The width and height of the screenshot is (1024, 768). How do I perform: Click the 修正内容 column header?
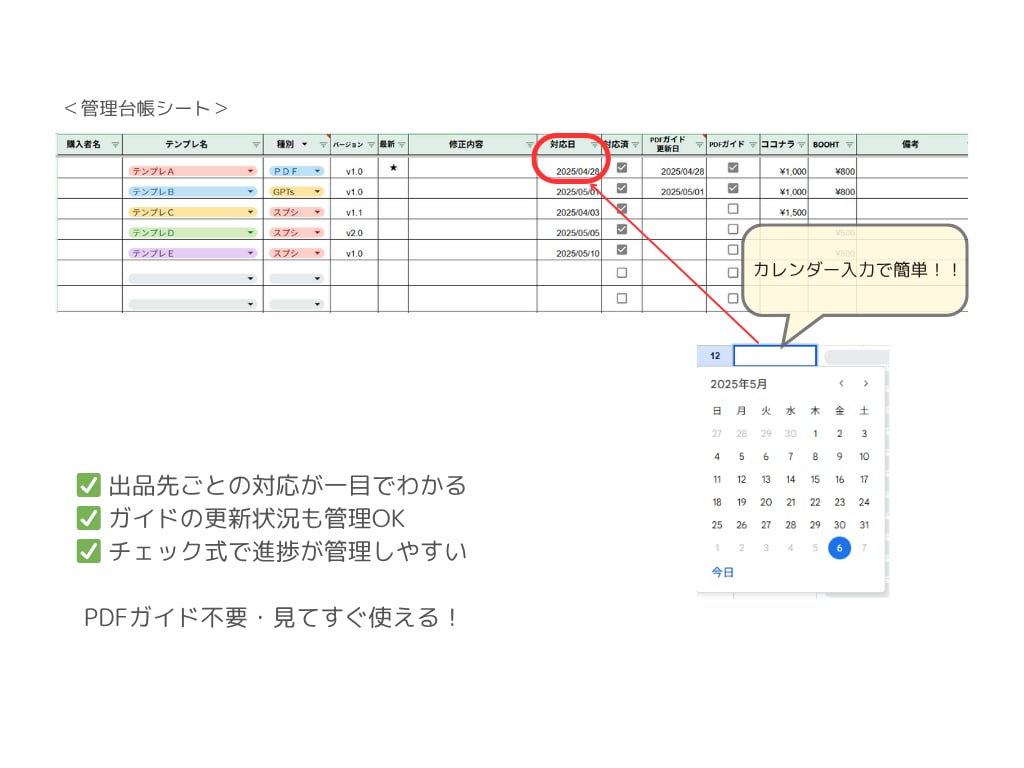[466, 144]
